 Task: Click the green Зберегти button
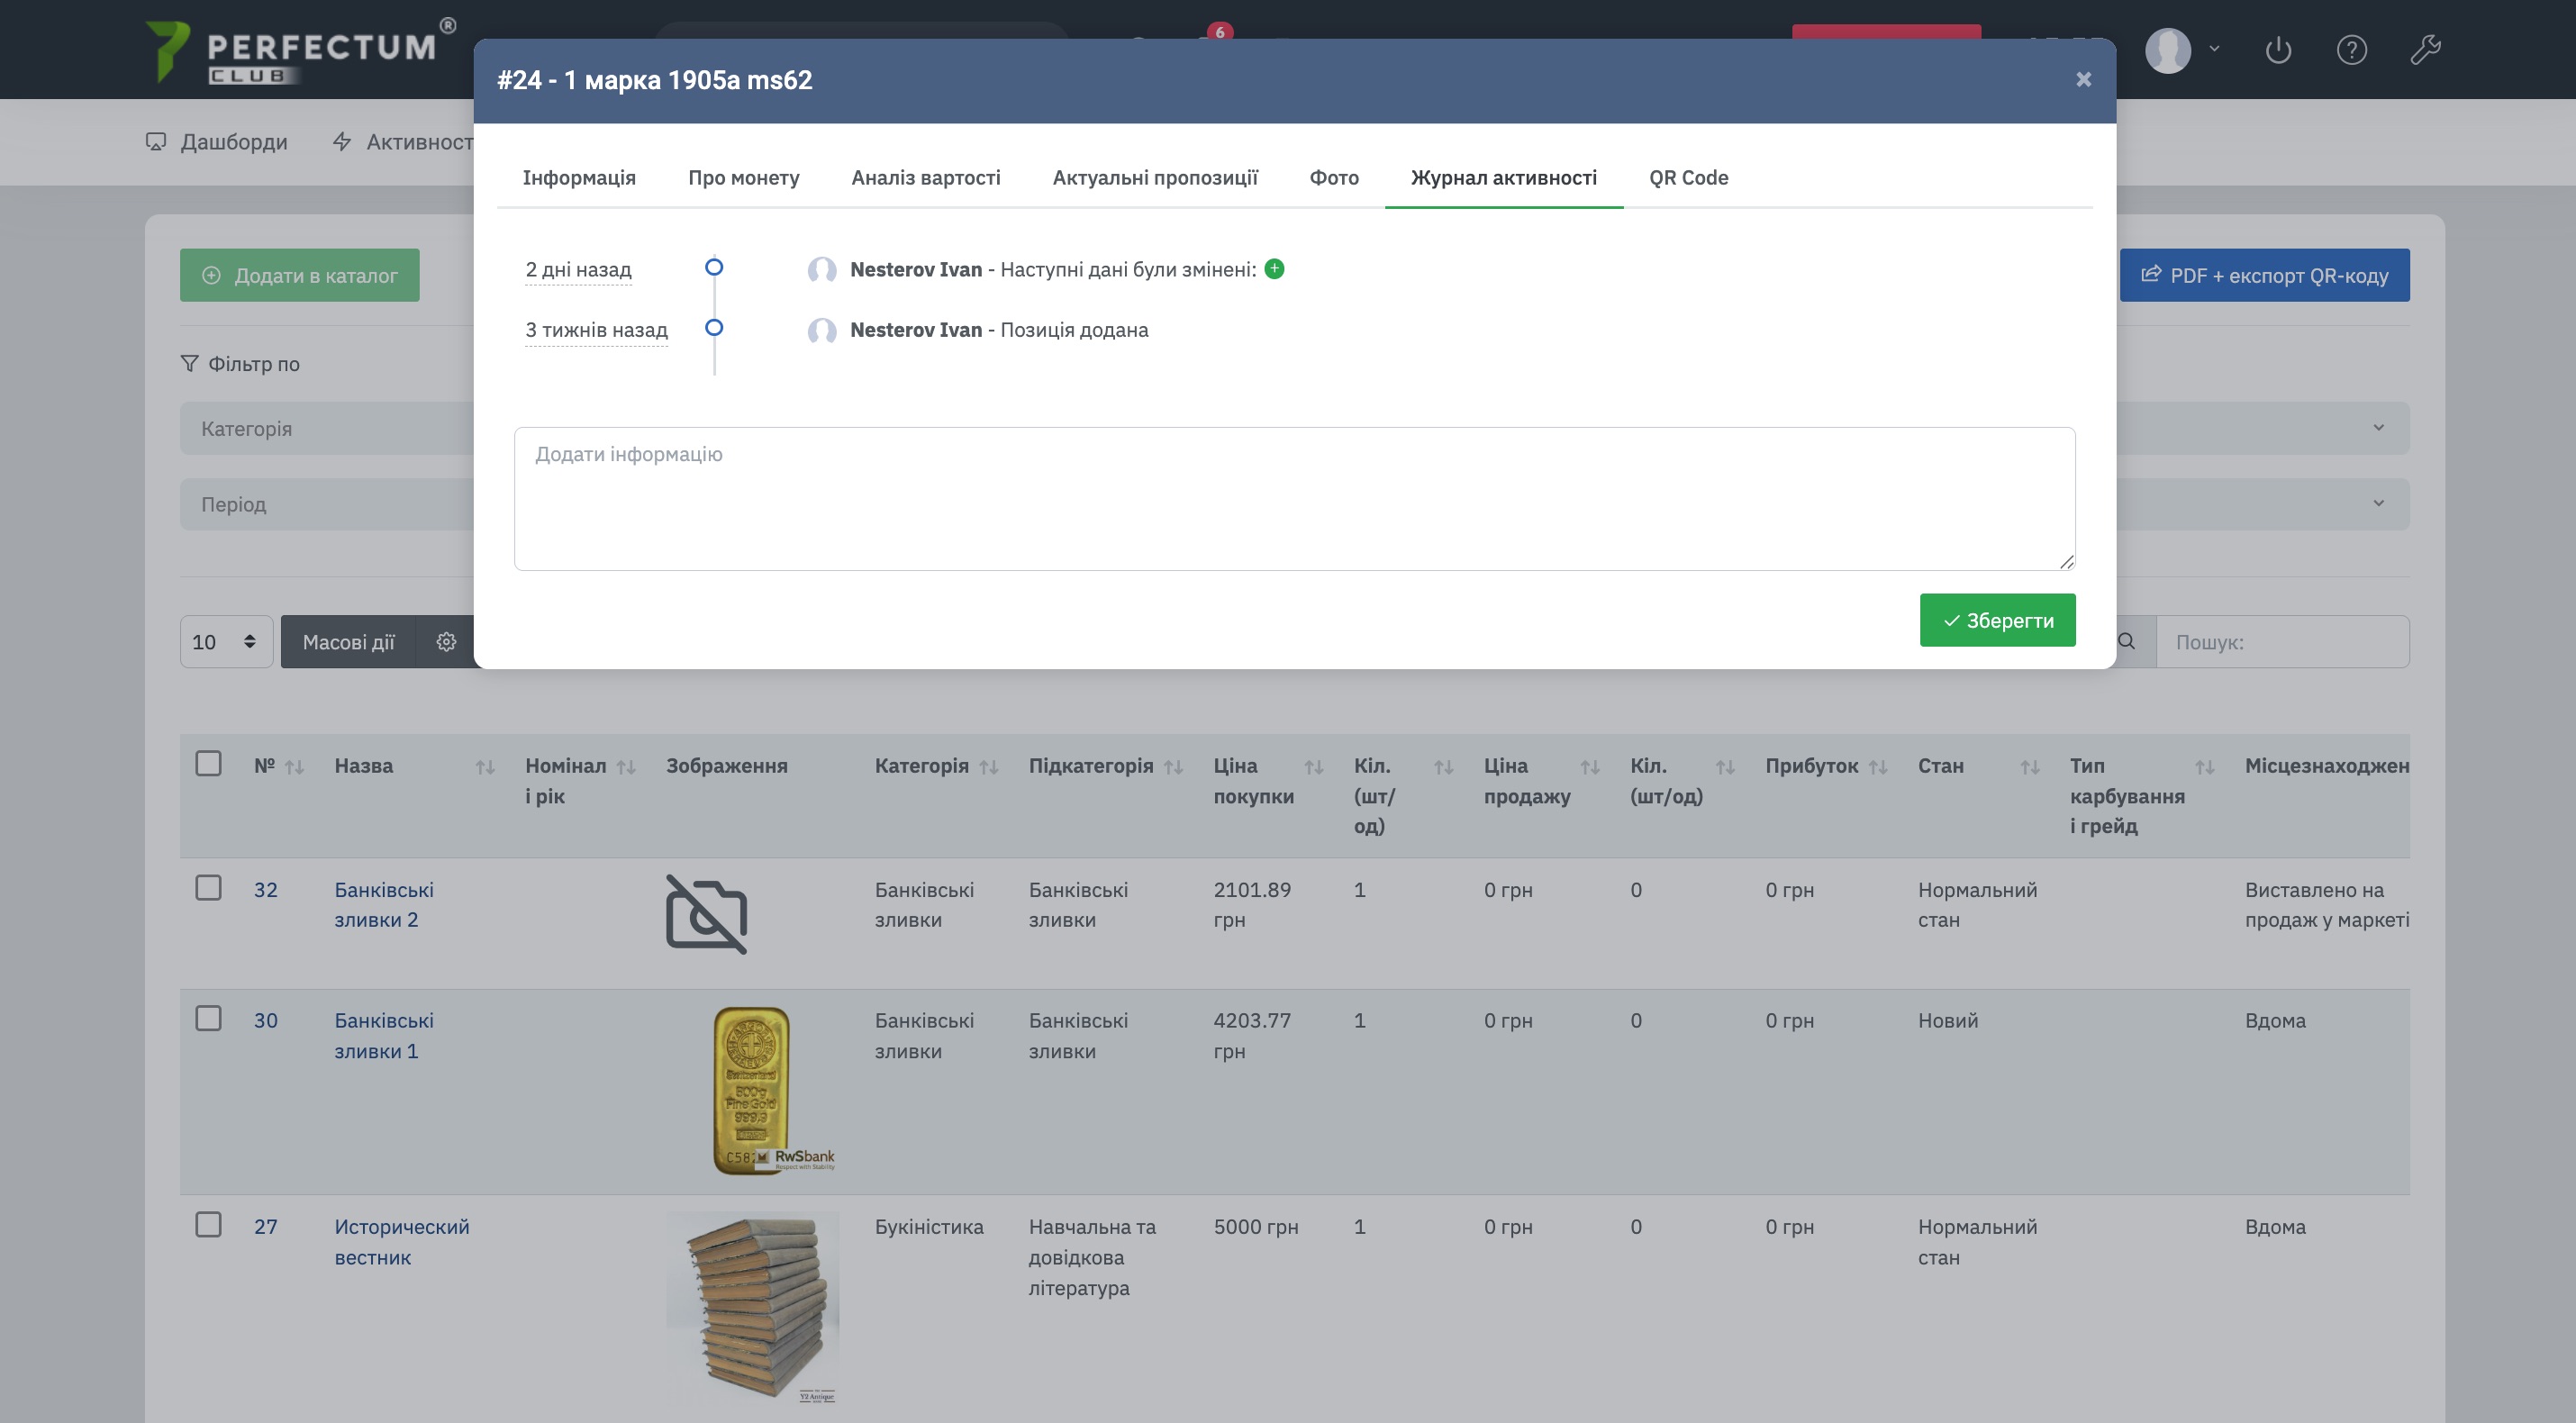coord(1997,621)
